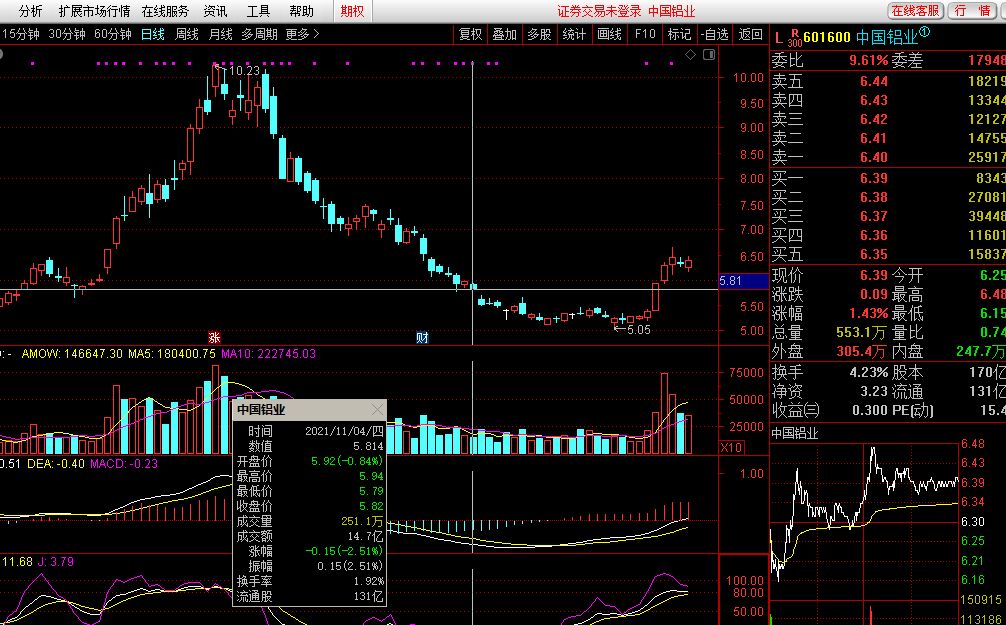Click the 叠加 overlay toolbar button
Screen dimensions: 1006x625
(504, 34)
